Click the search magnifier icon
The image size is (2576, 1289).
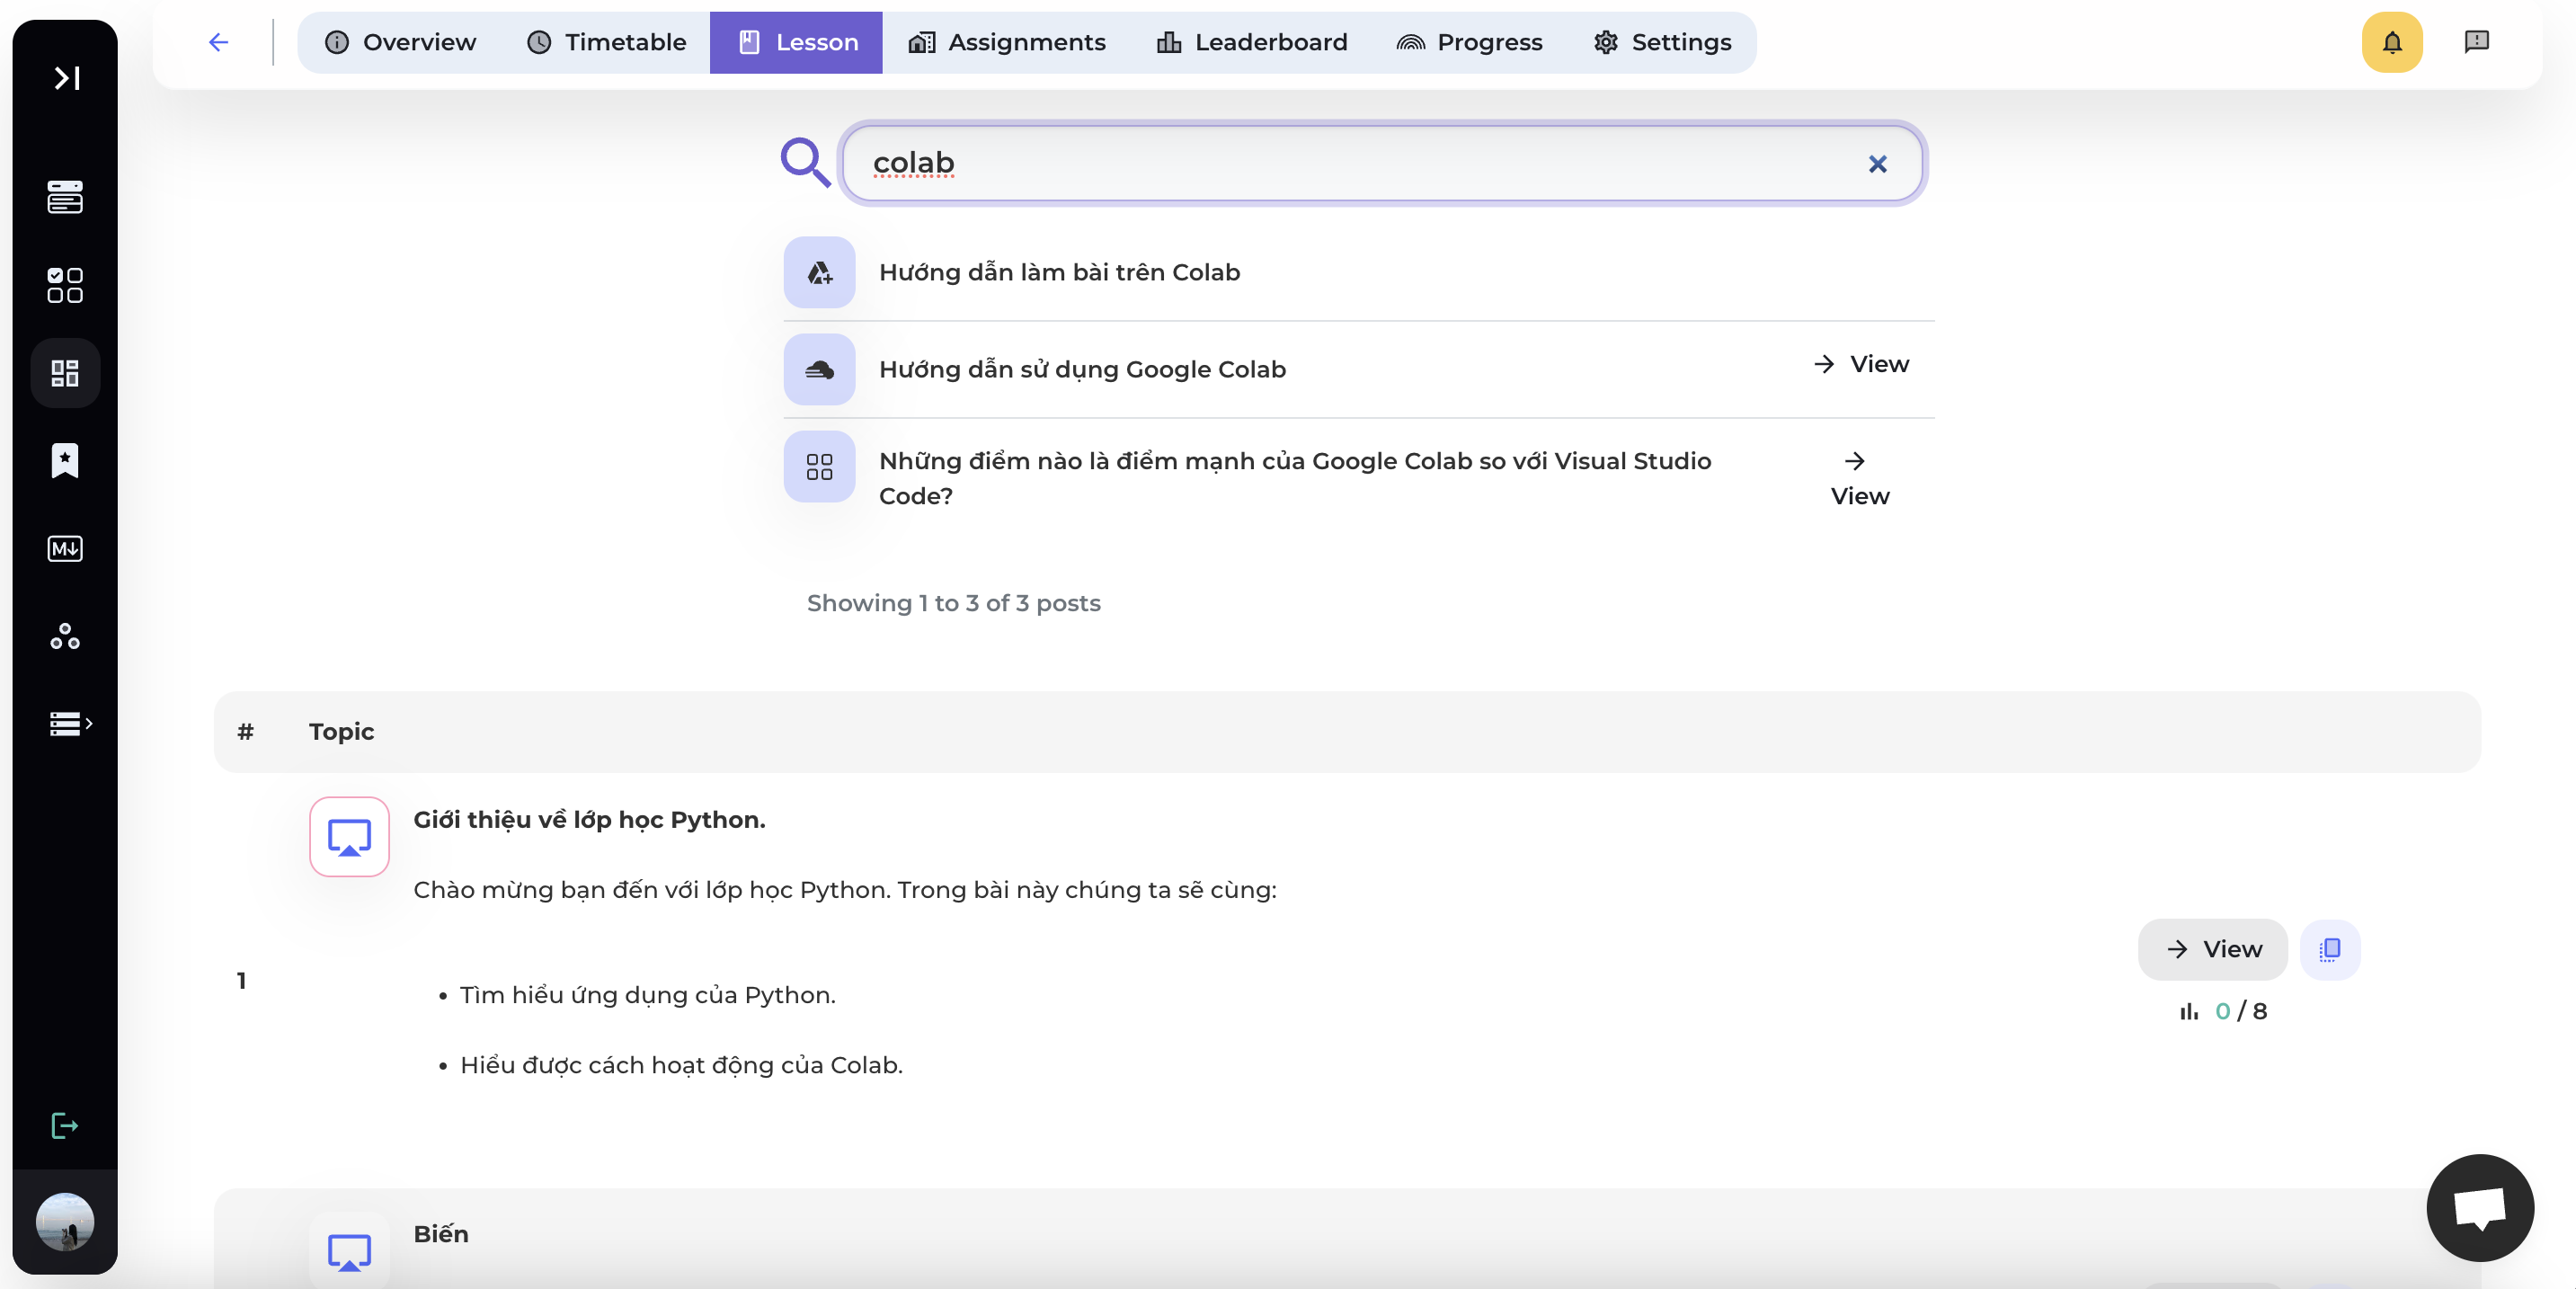point(806,163)
